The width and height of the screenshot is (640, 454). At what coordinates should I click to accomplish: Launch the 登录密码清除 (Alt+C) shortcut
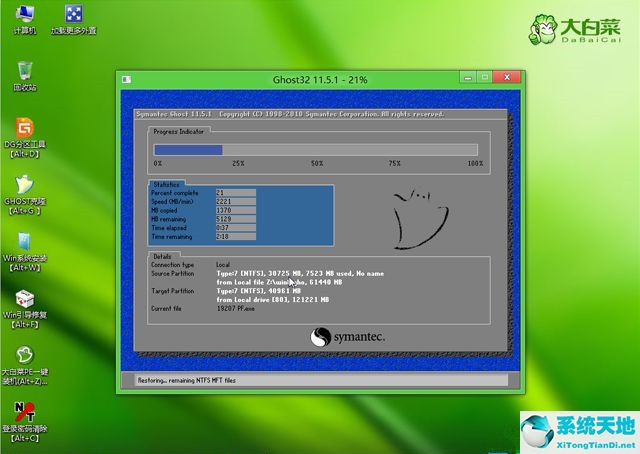(x=25, y=423)
